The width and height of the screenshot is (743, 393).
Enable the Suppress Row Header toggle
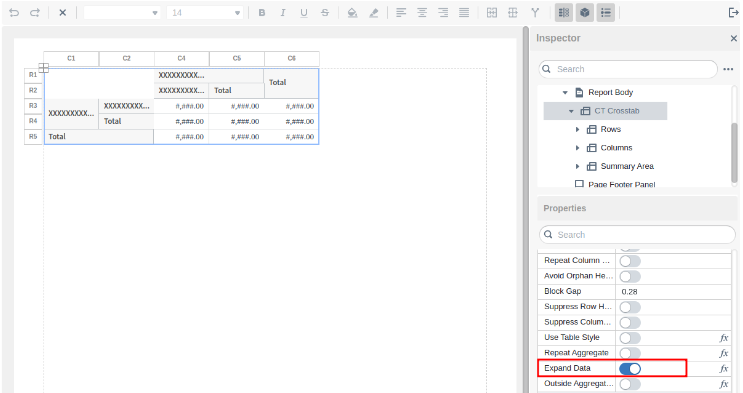click(630, 307)
